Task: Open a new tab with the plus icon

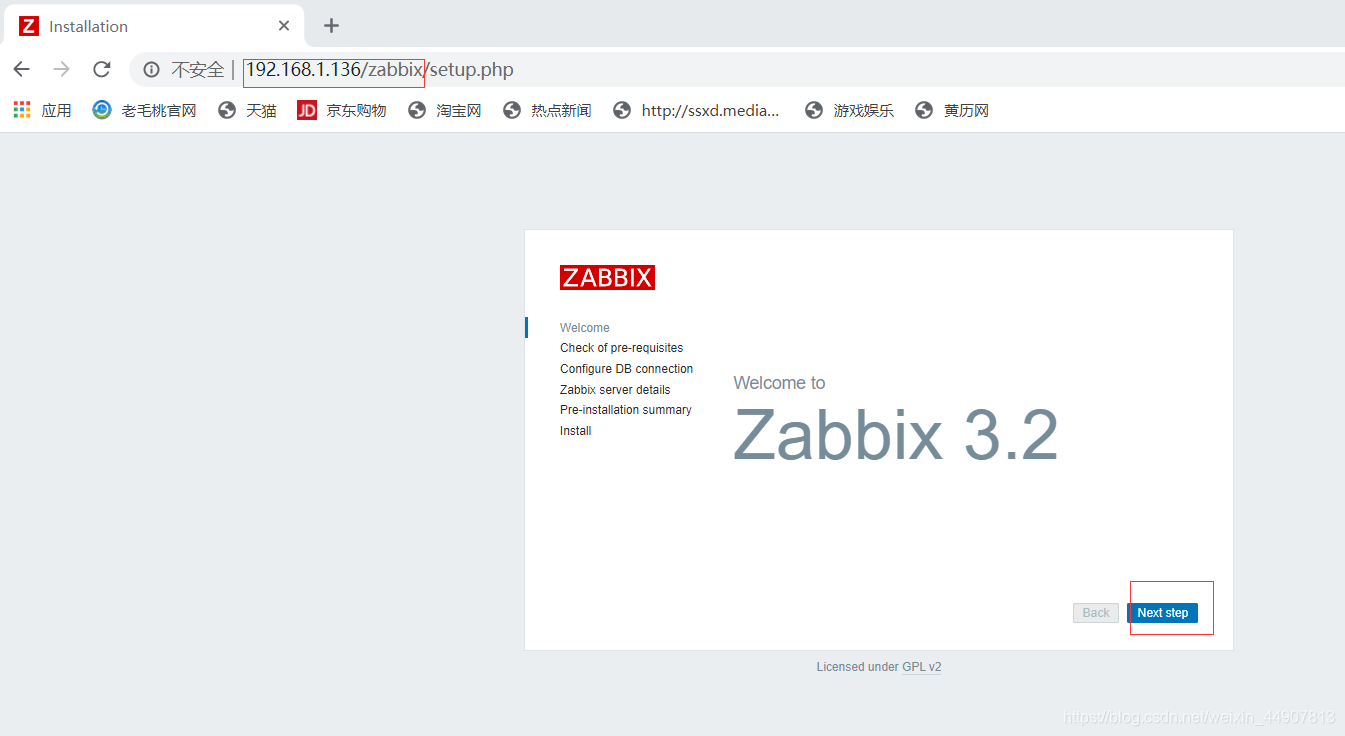Action: [x=332, y=26]
